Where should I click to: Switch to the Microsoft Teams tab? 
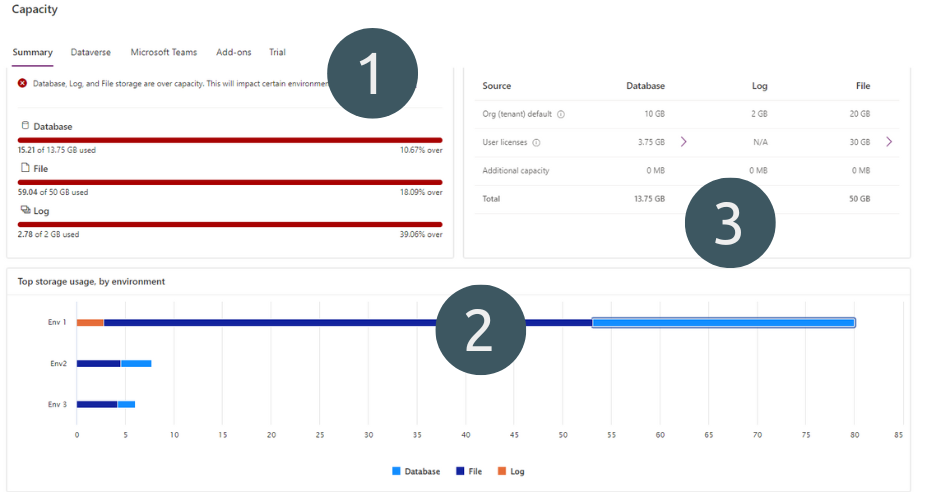[x=164, y=52]
